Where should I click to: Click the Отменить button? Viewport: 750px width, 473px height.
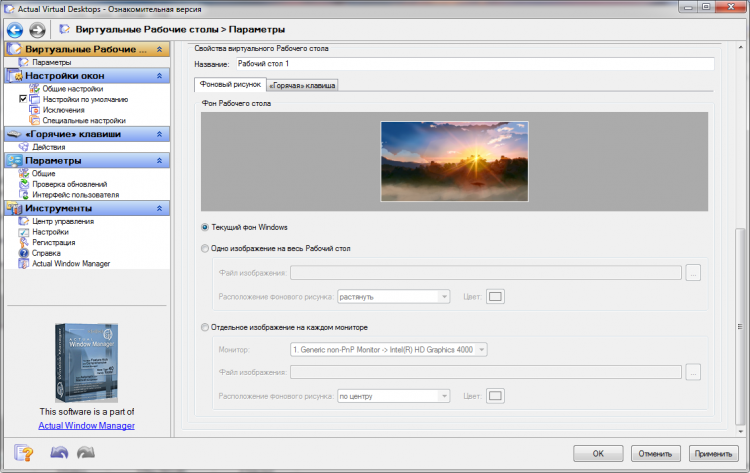coord(655,453)
